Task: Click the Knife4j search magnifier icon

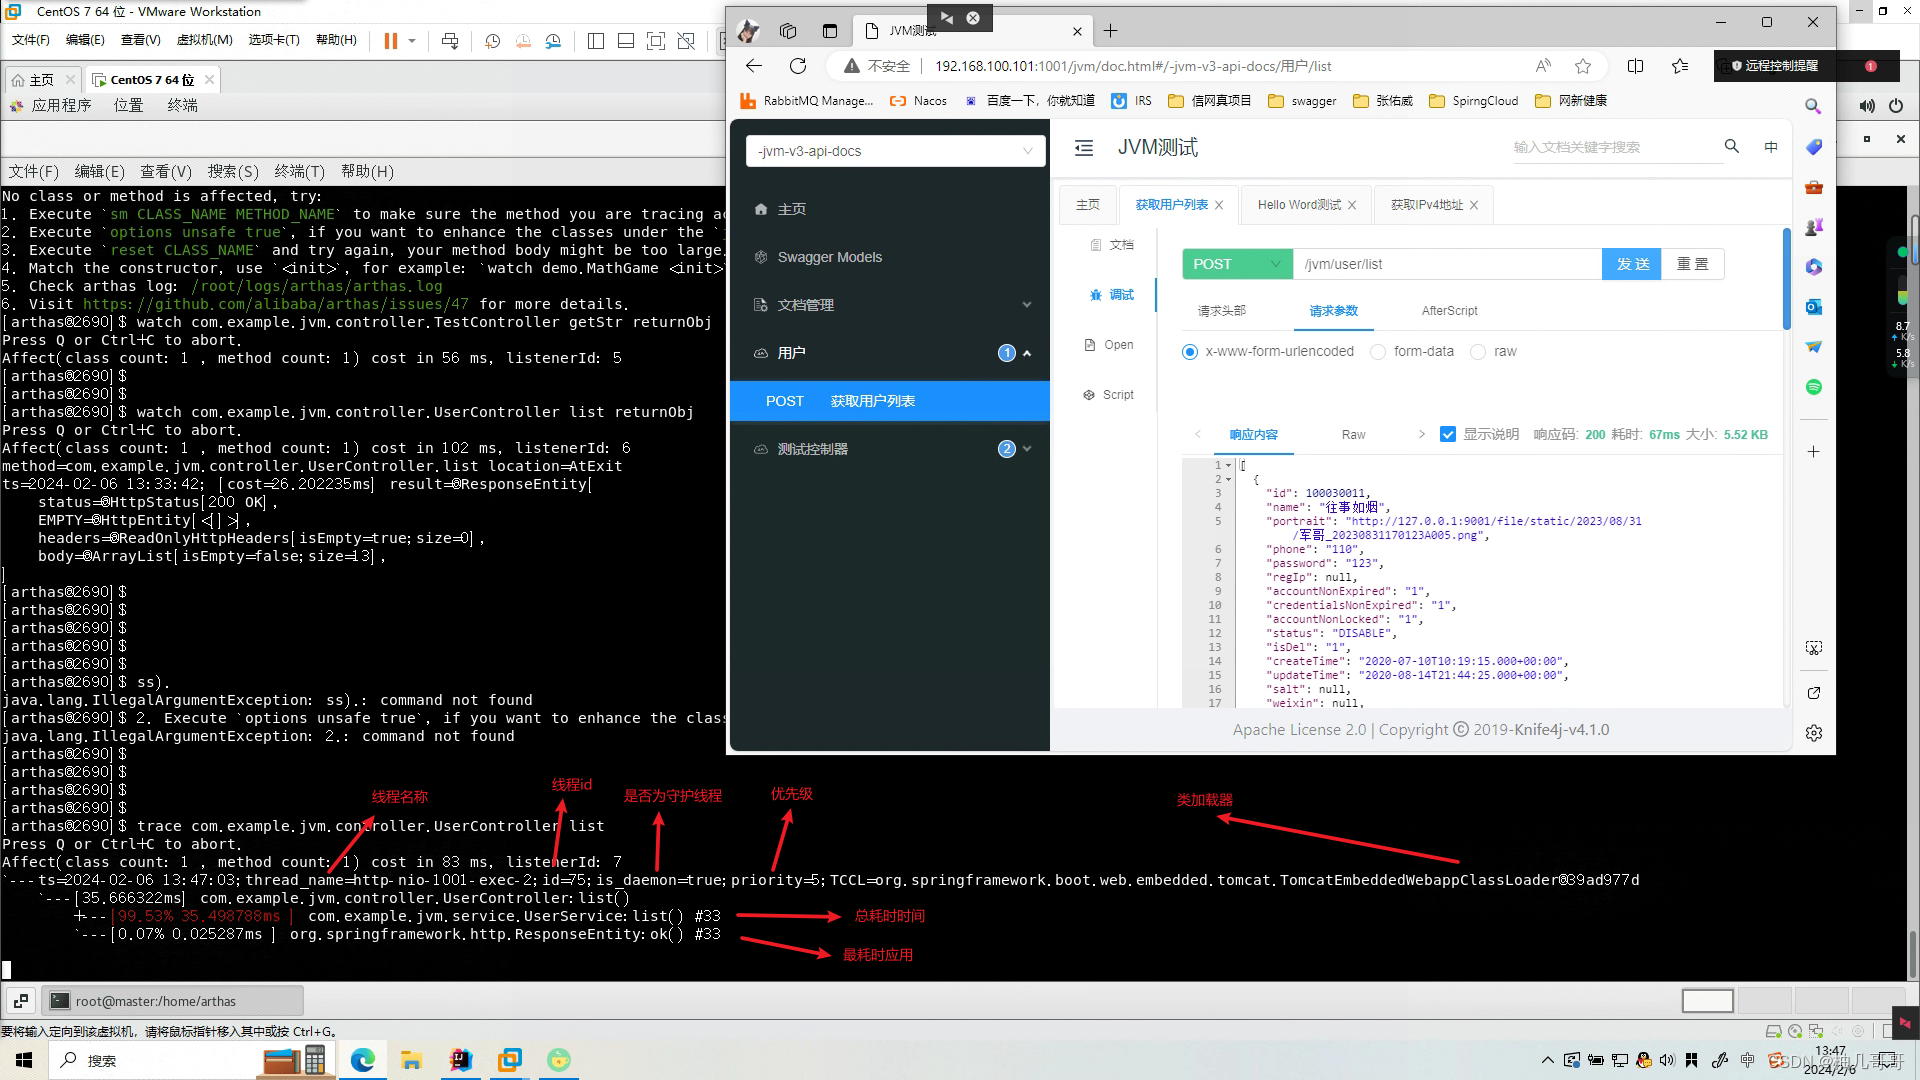Action: (x=1732, y=146)
